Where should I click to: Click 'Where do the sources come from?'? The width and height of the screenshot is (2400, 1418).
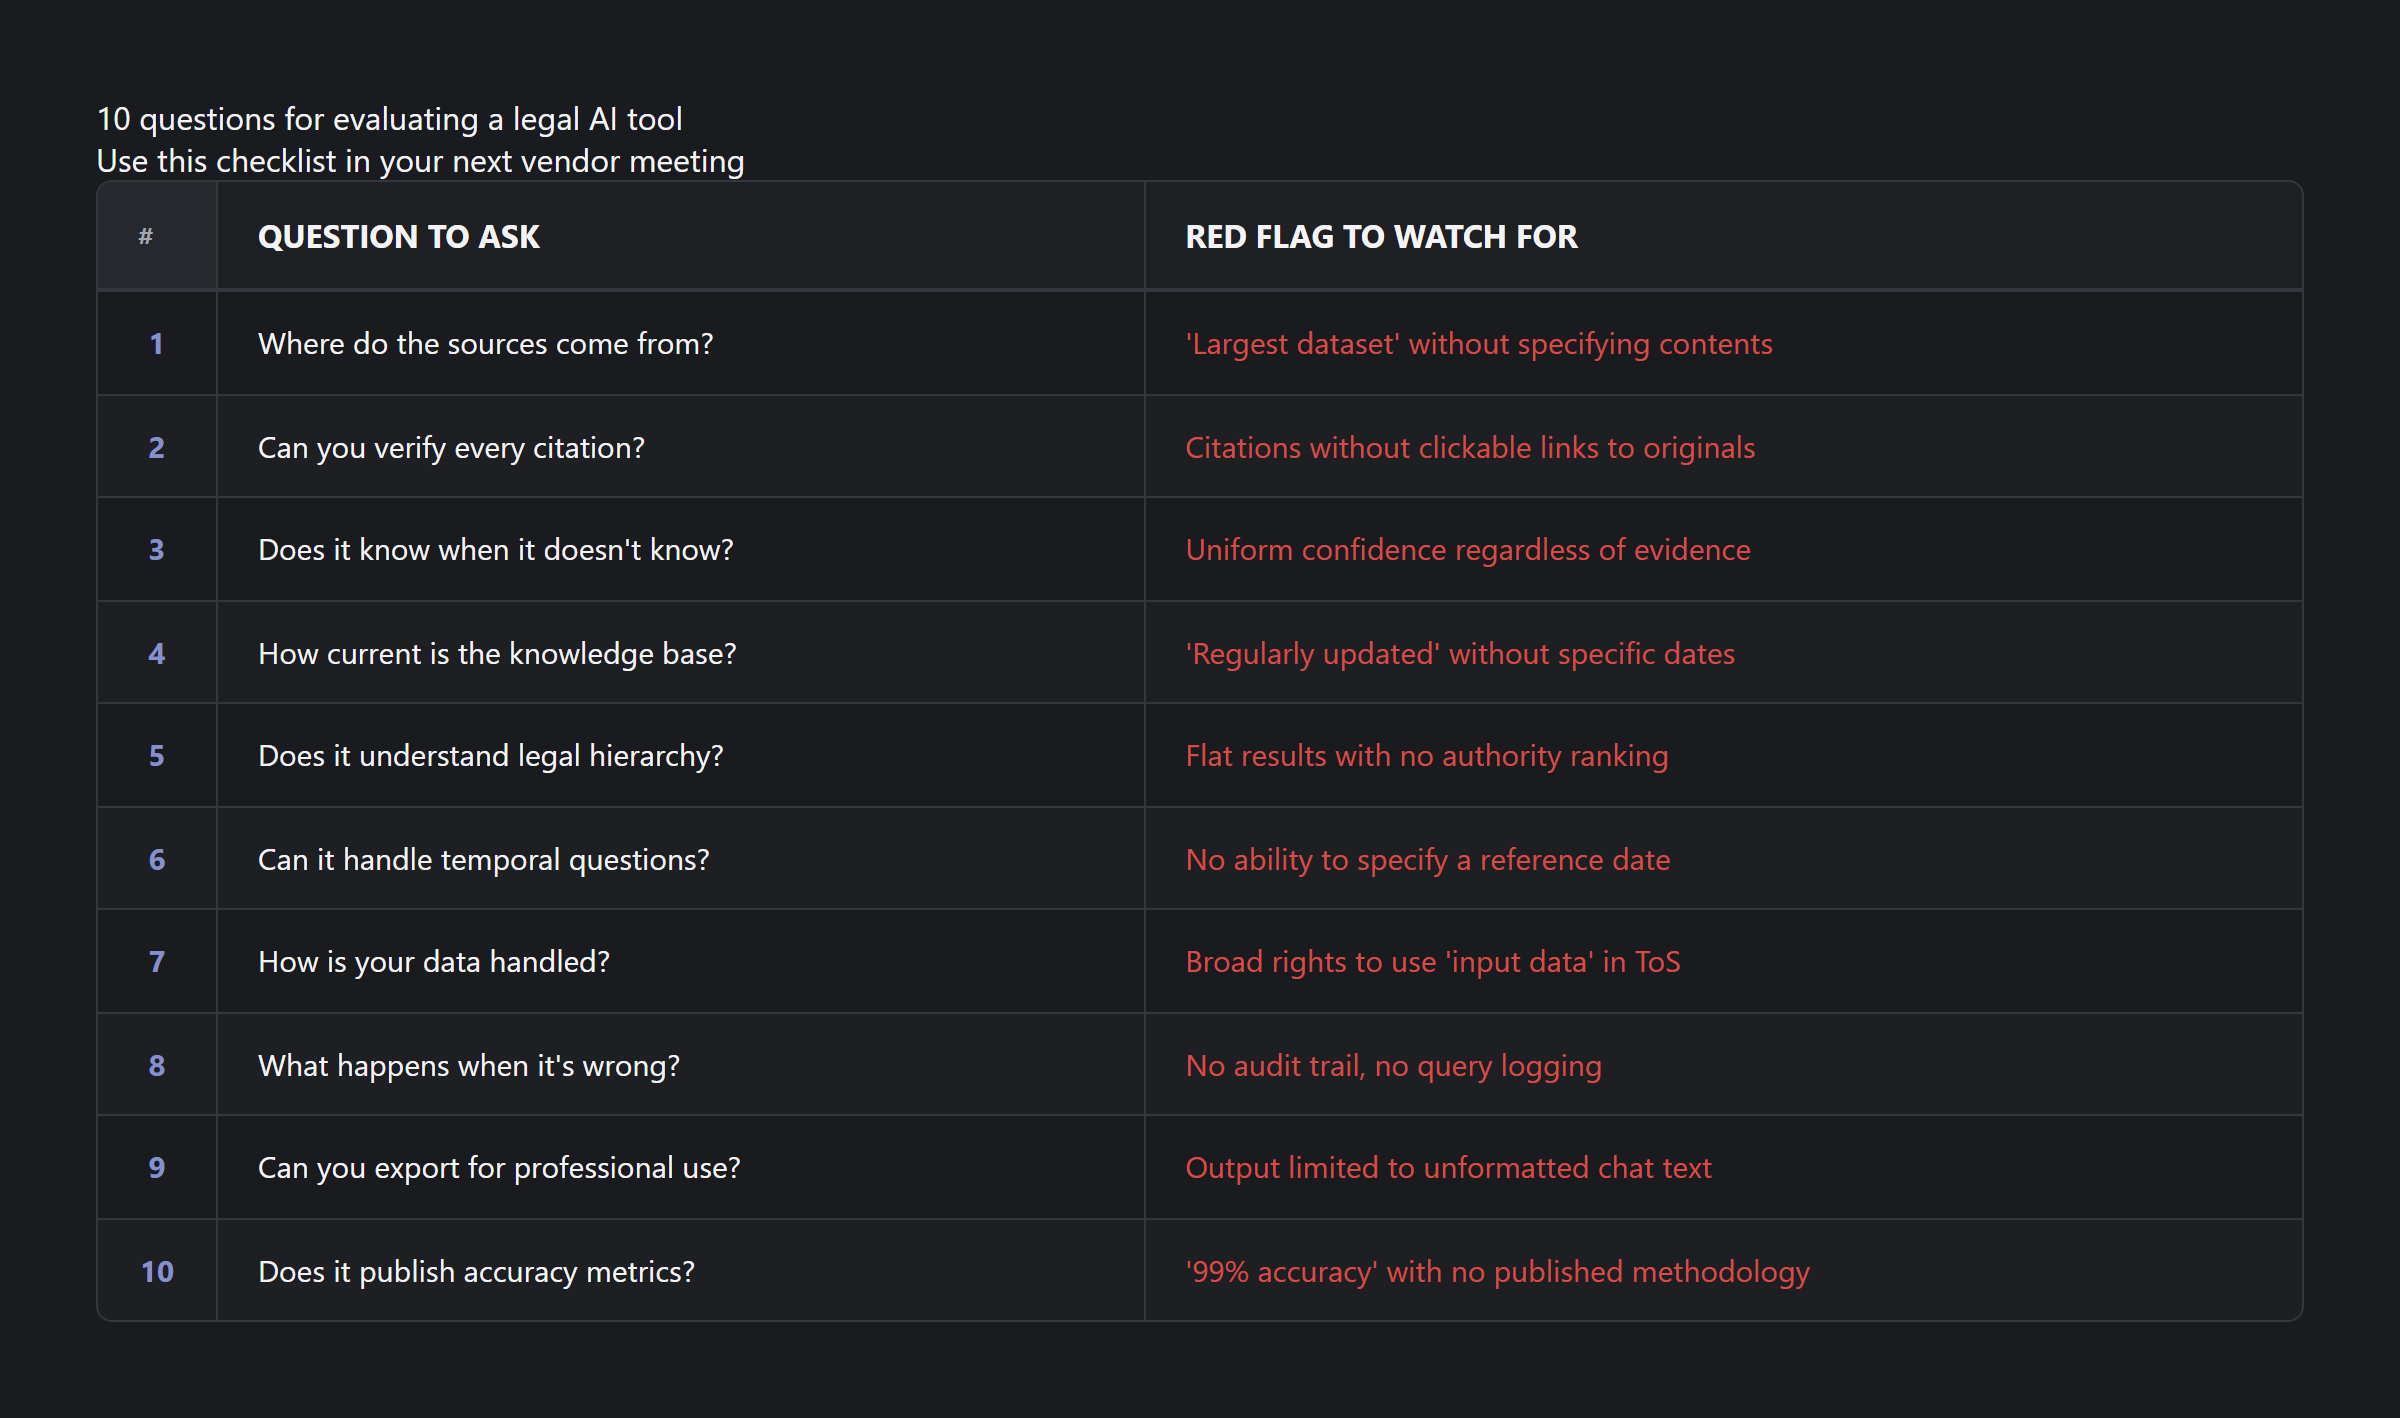[x=485, y=344]
